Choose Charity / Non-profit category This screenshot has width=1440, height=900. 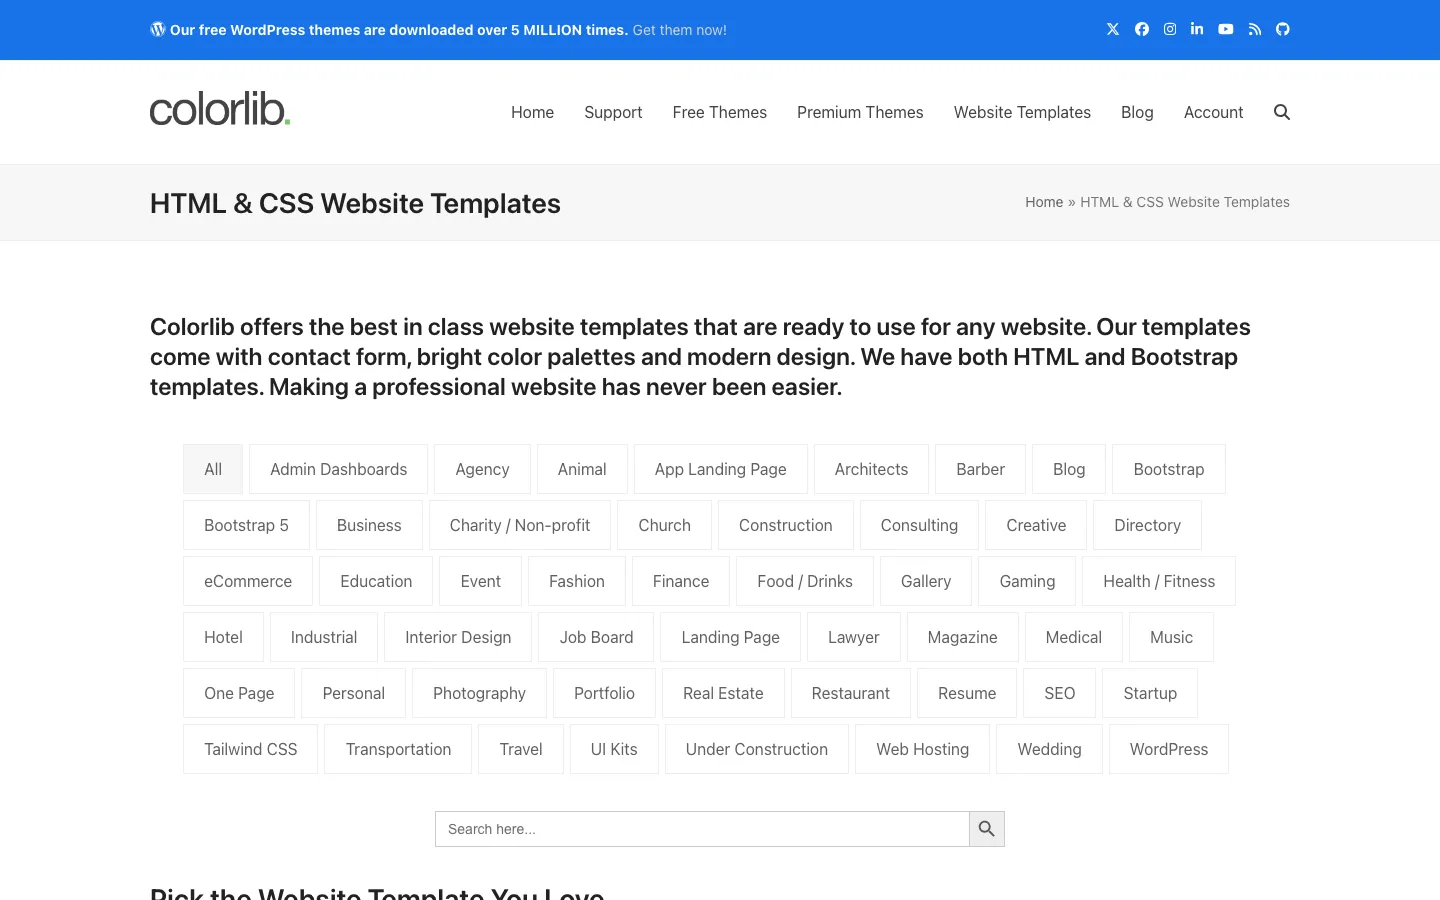coord(520,525)
